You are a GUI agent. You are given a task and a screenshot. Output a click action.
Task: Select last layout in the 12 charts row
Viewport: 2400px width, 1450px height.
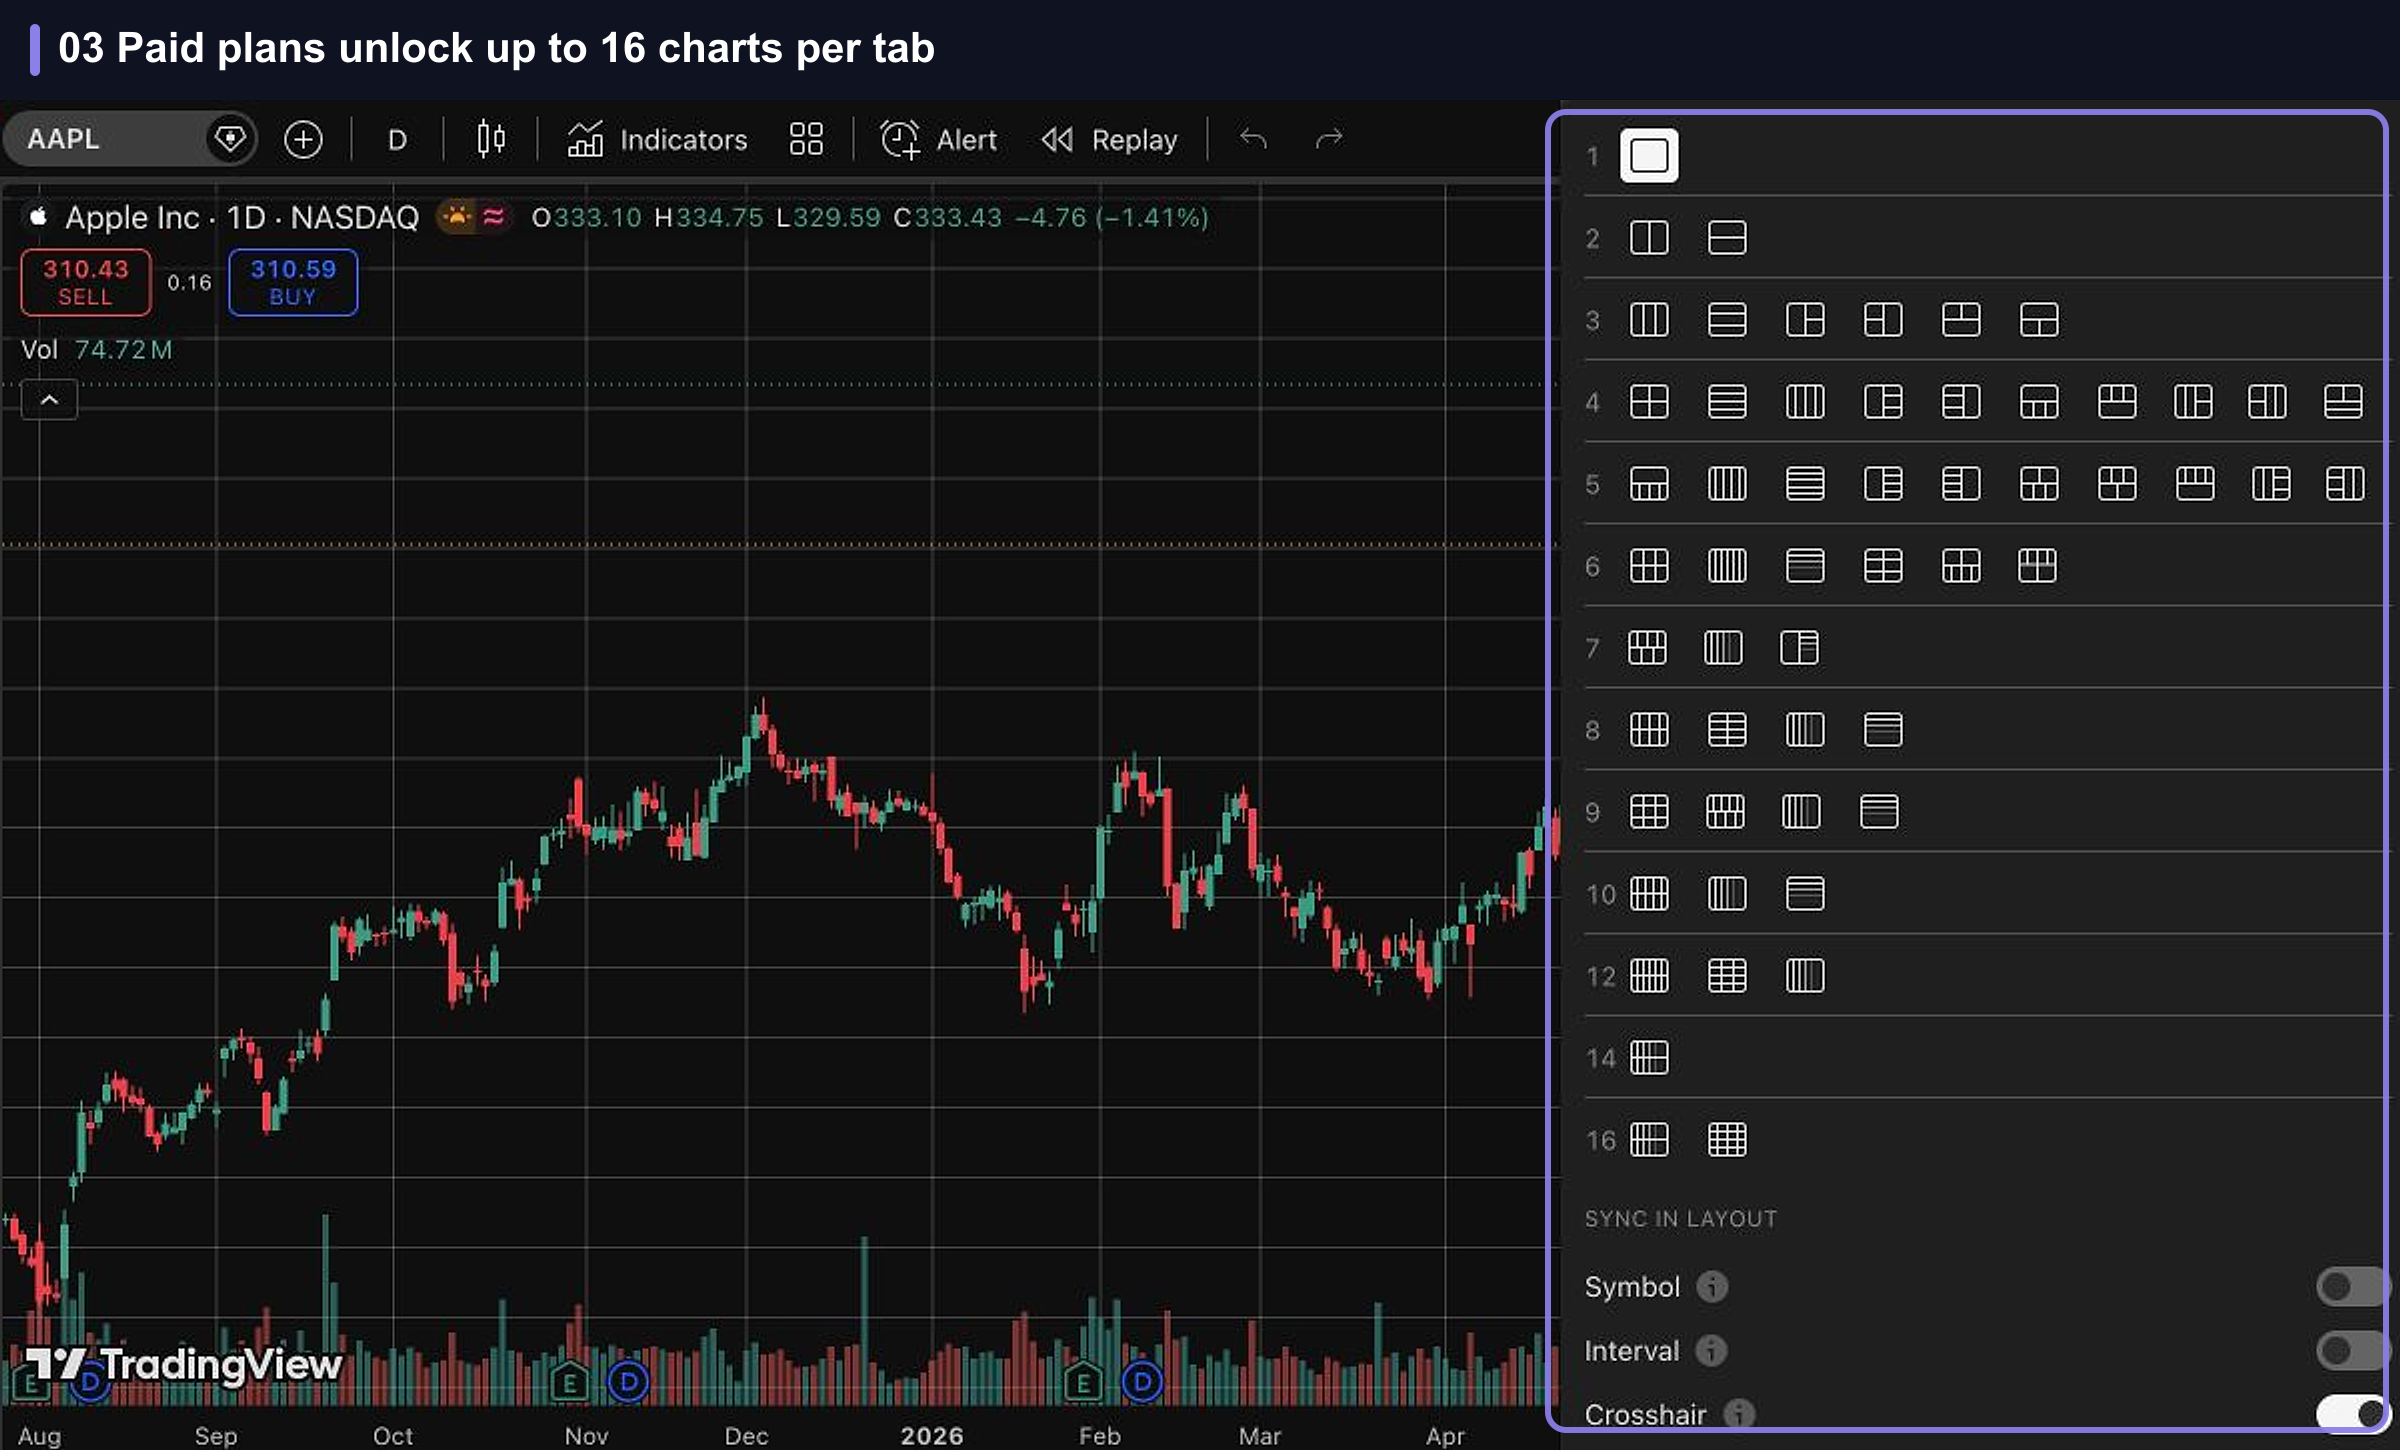coord(1805,976)
